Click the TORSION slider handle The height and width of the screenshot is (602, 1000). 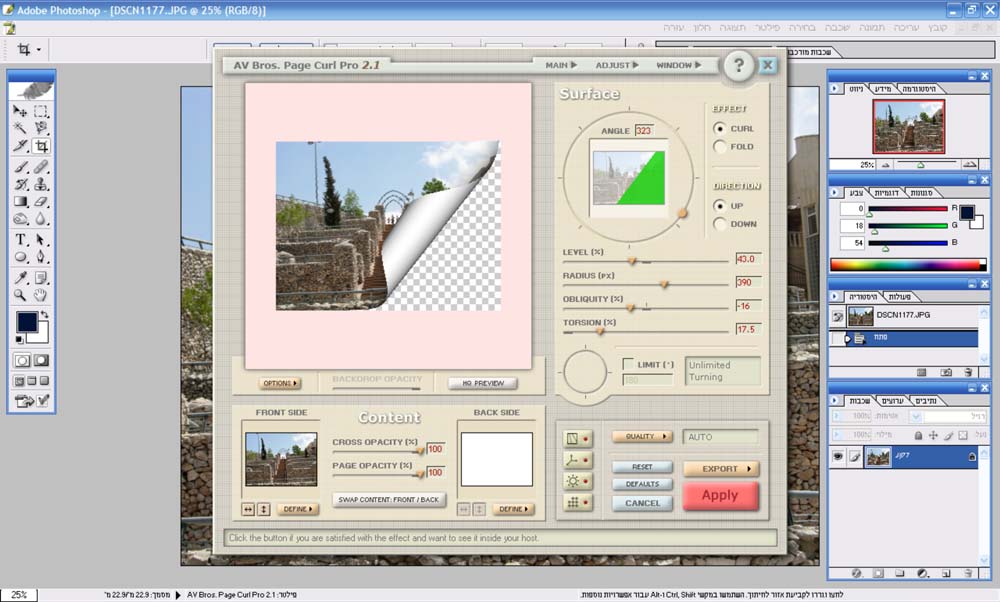click(599, 332)
